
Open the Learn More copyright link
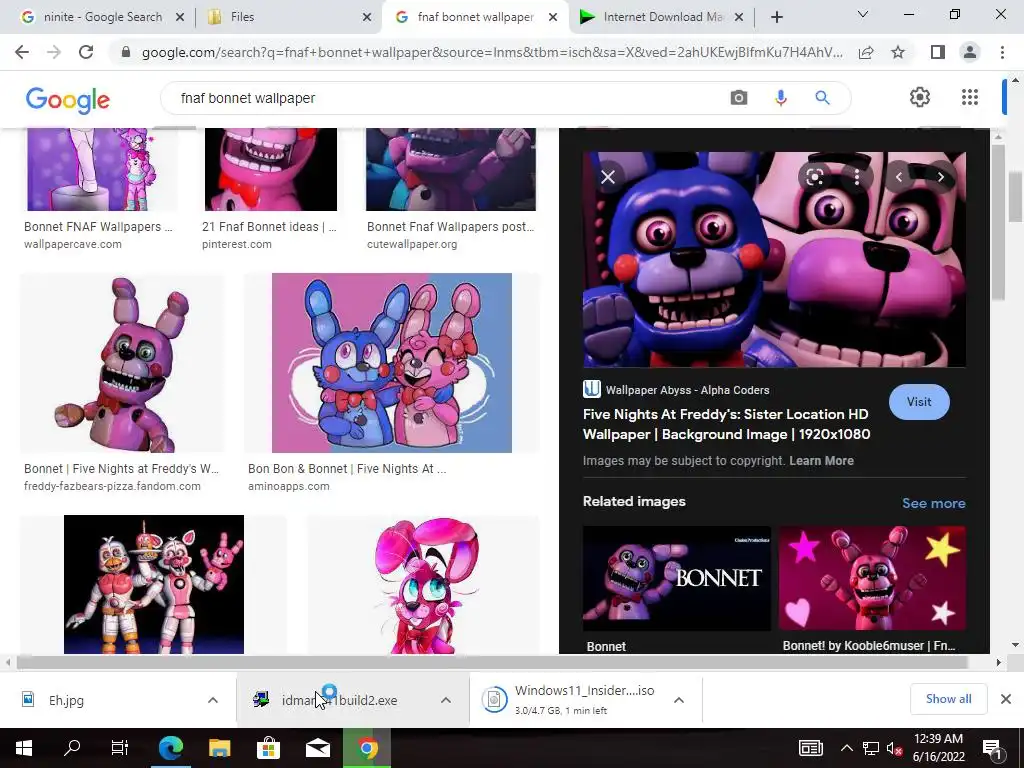pyautogui.click(x=821, y=460)
